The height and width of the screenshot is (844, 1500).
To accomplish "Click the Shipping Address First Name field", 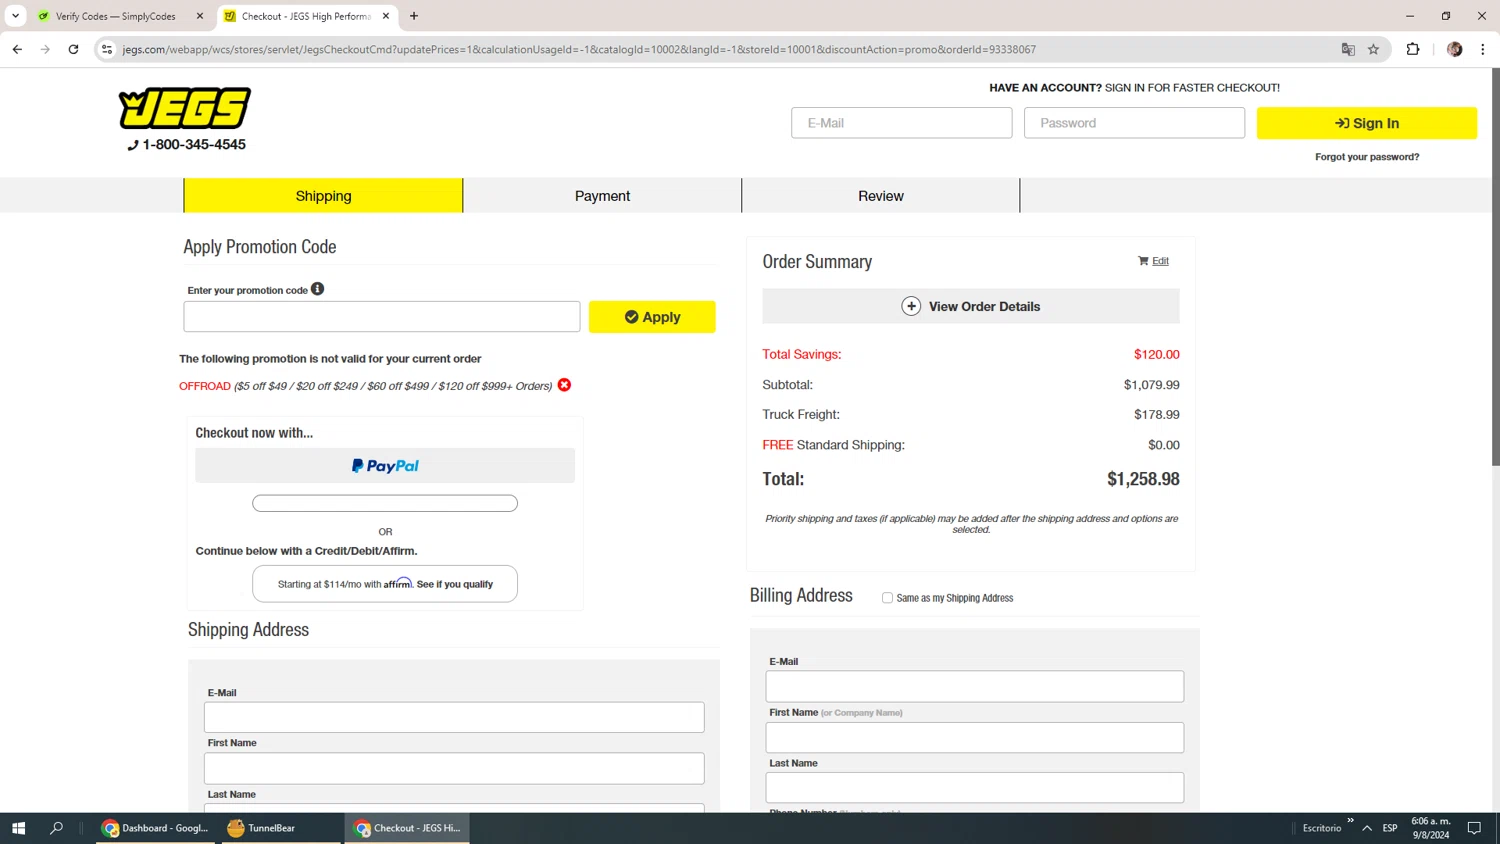I will pyautogui.click(x=454, y=768).
